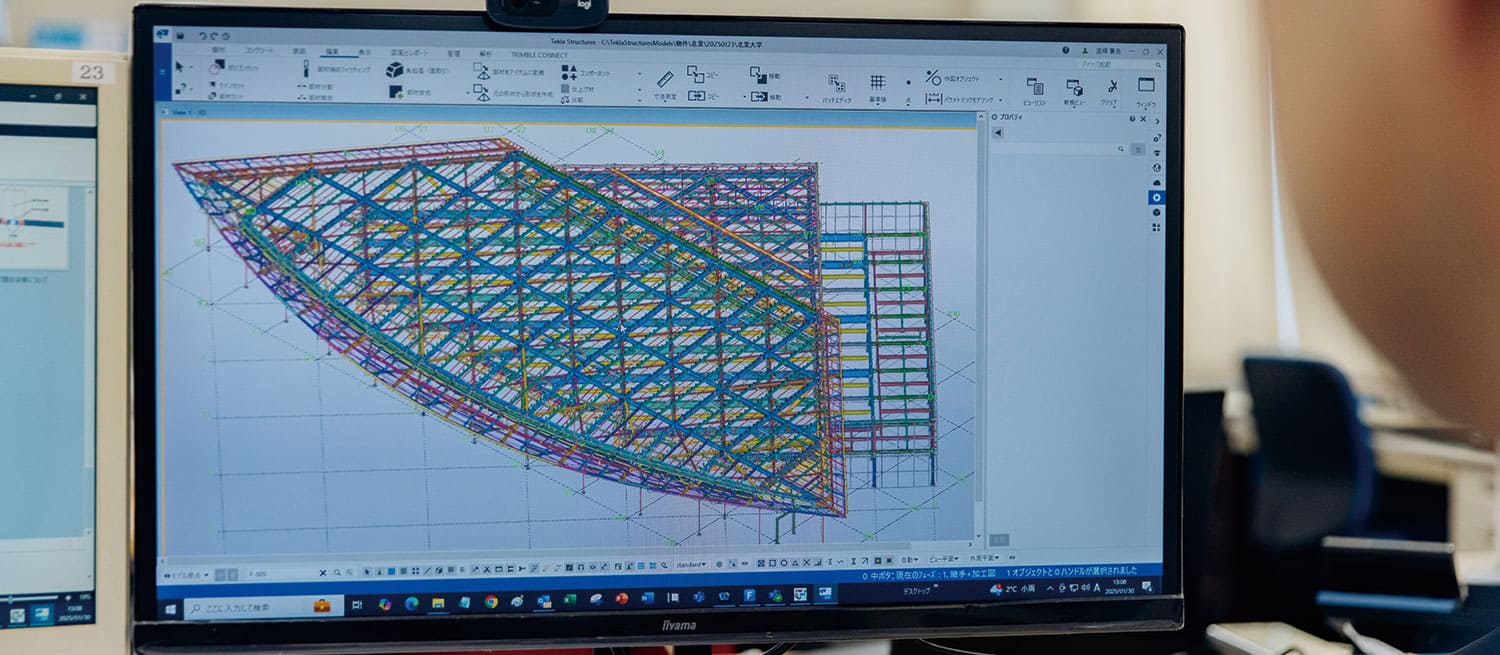Expand the Parametric Modeling dropdown
Image resolution: width=1500 pixels, height=655 pixels.
[1002, 100]
